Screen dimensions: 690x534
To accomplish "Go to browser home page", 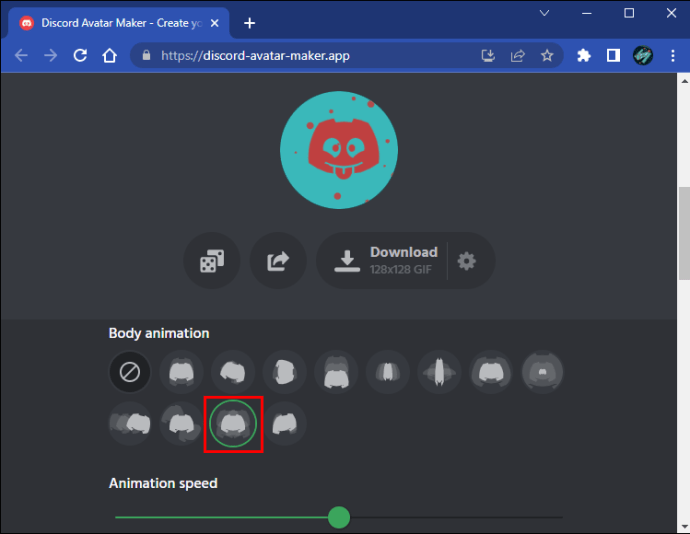I will coord(110,55).
